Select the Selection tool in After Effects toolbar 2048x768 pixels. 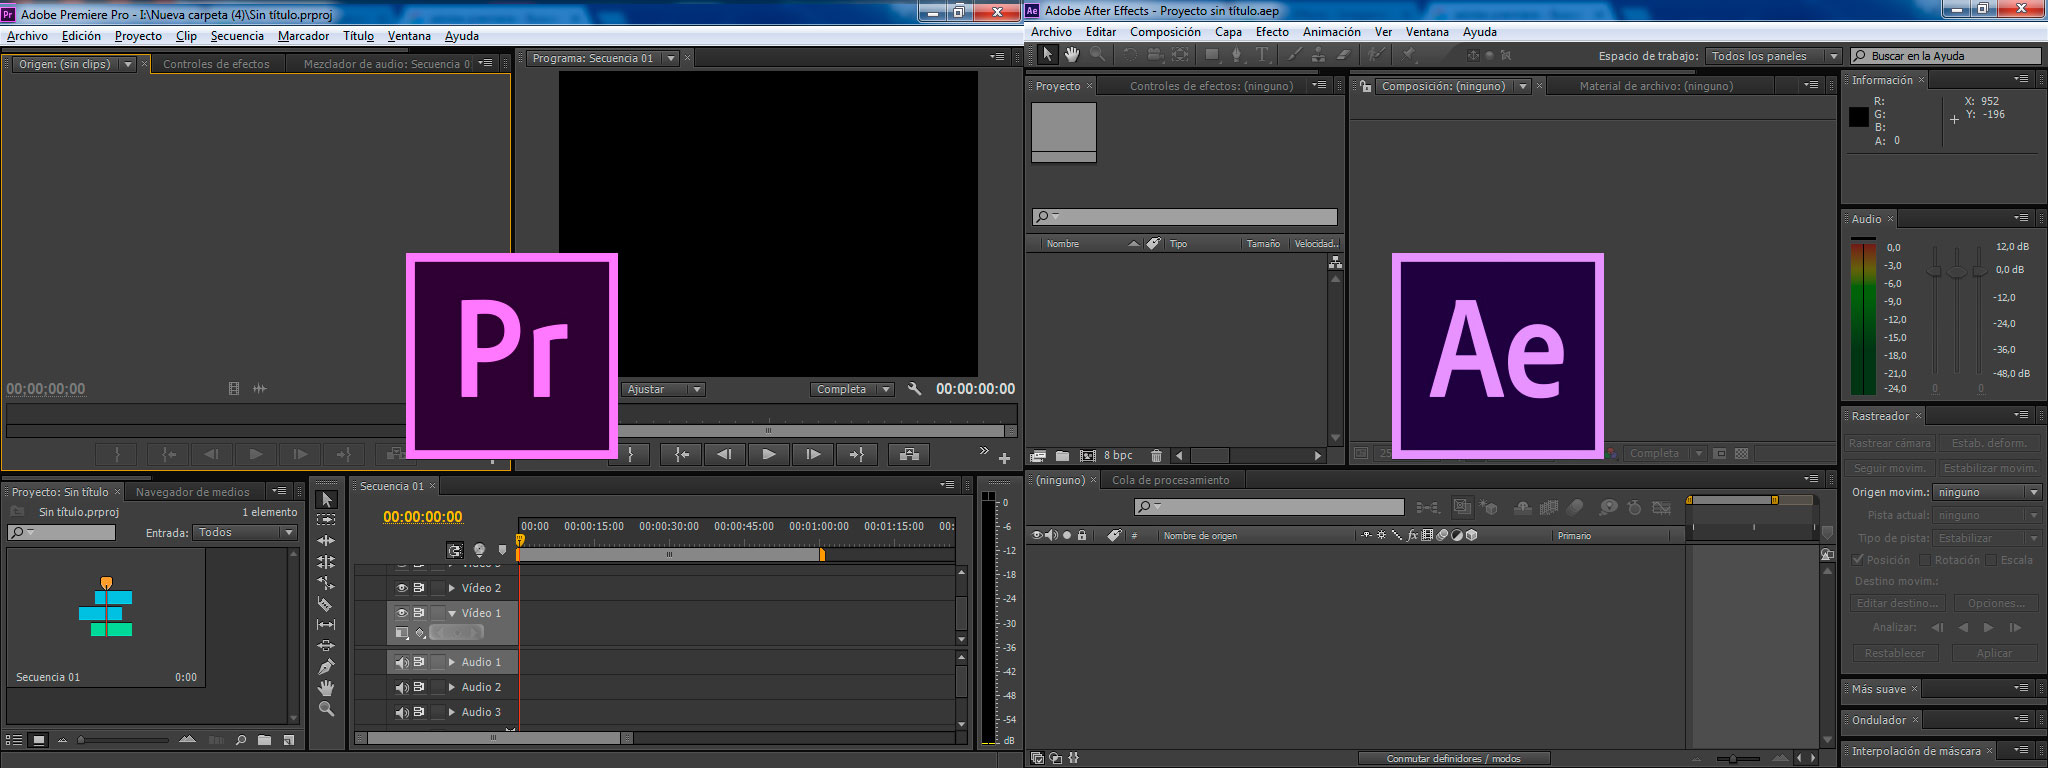pyautogui.click(x=1047, y=55)
